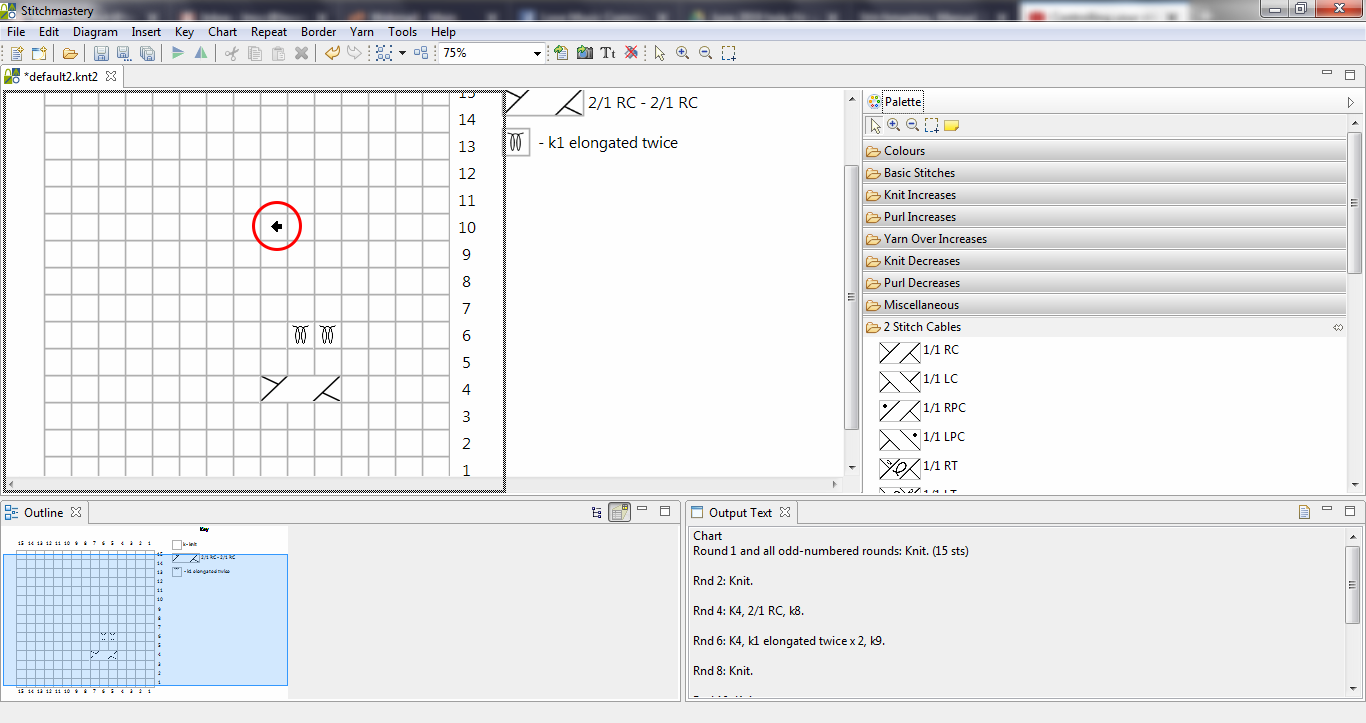This screenshot has height=723, width=1366.
Task: Click Zoom In magnifier in main toolbar
Action: (x=683, y=53)
